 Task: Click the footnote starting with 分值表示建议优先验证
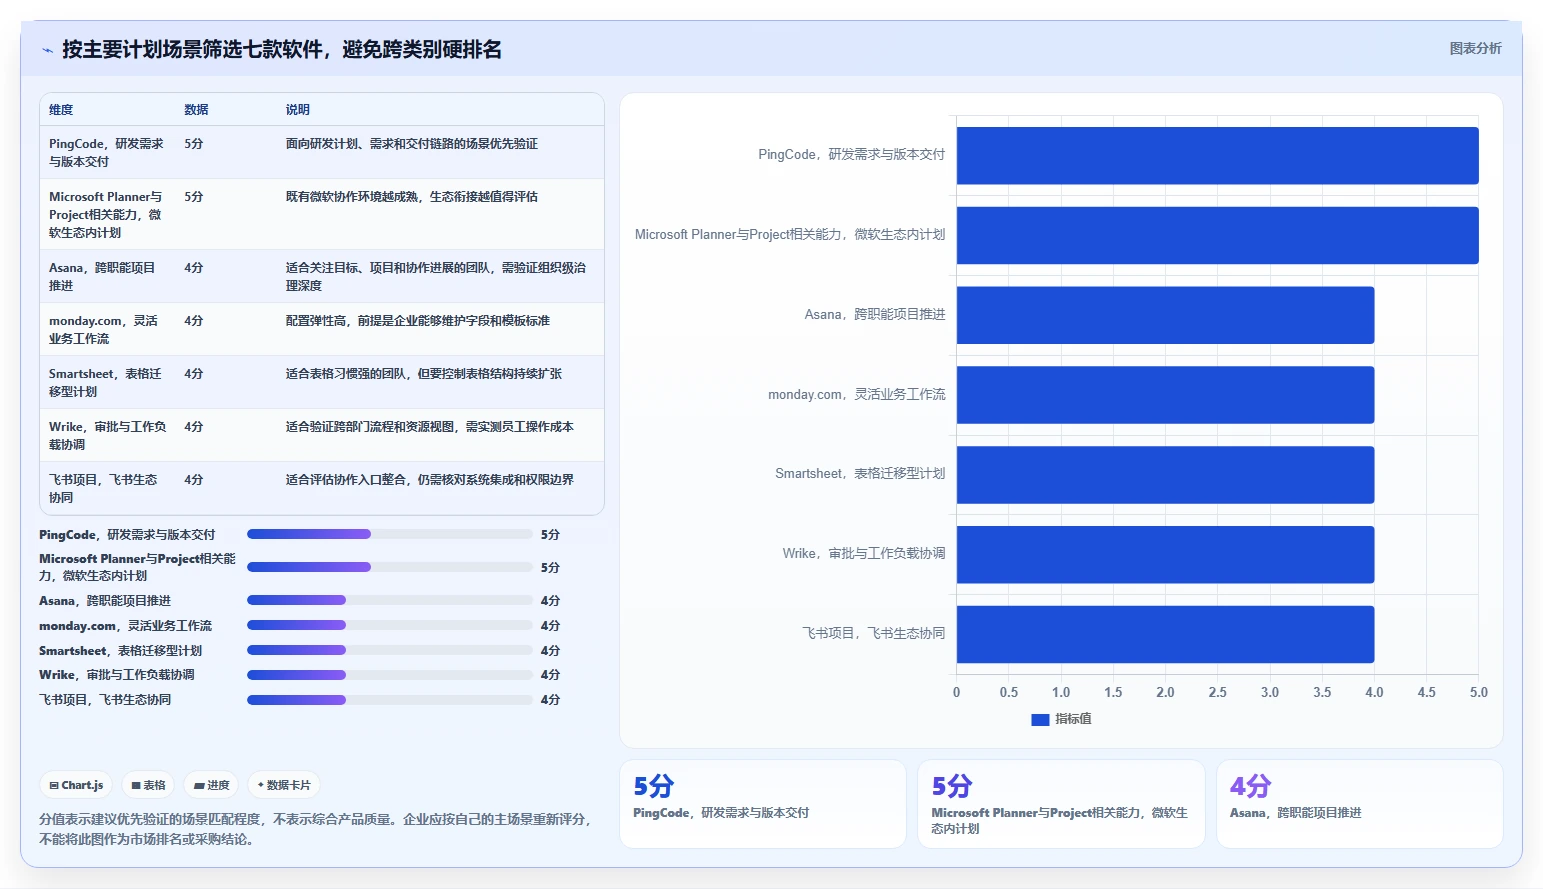[315, 829]
